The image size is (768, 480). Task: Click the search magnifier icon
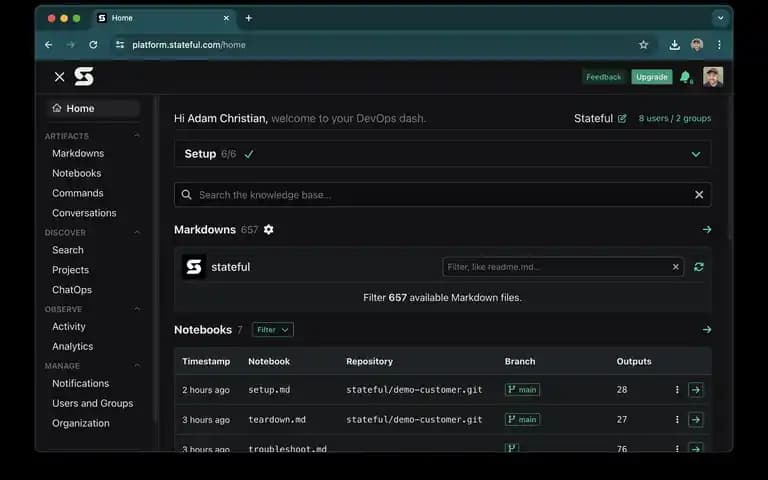186,194
